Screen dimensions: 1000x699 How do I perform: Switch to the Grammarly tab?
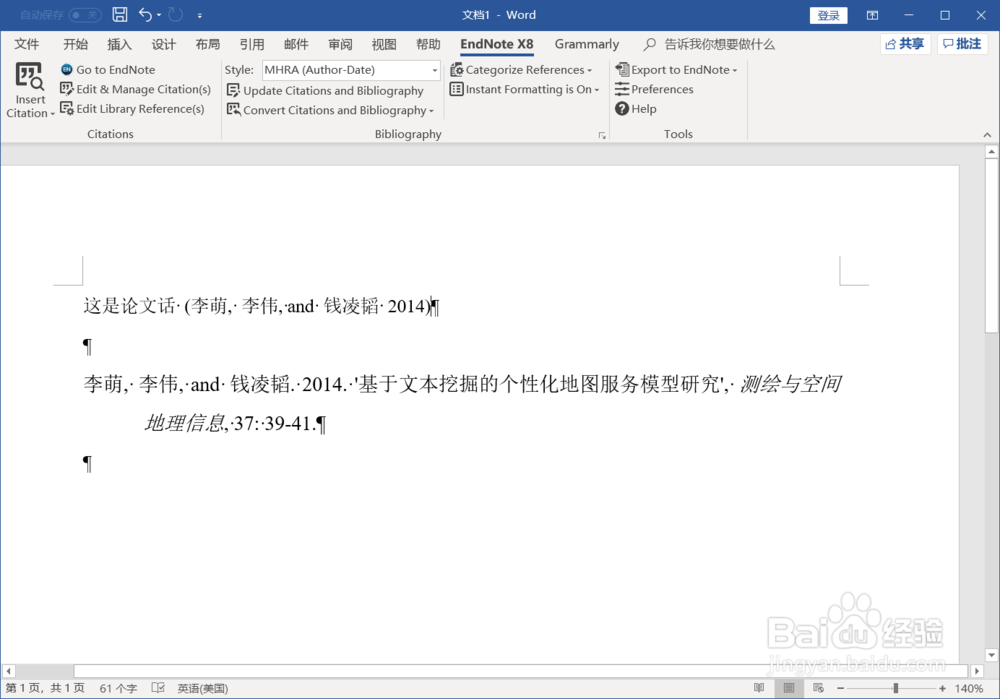click(x=587, y=44)
